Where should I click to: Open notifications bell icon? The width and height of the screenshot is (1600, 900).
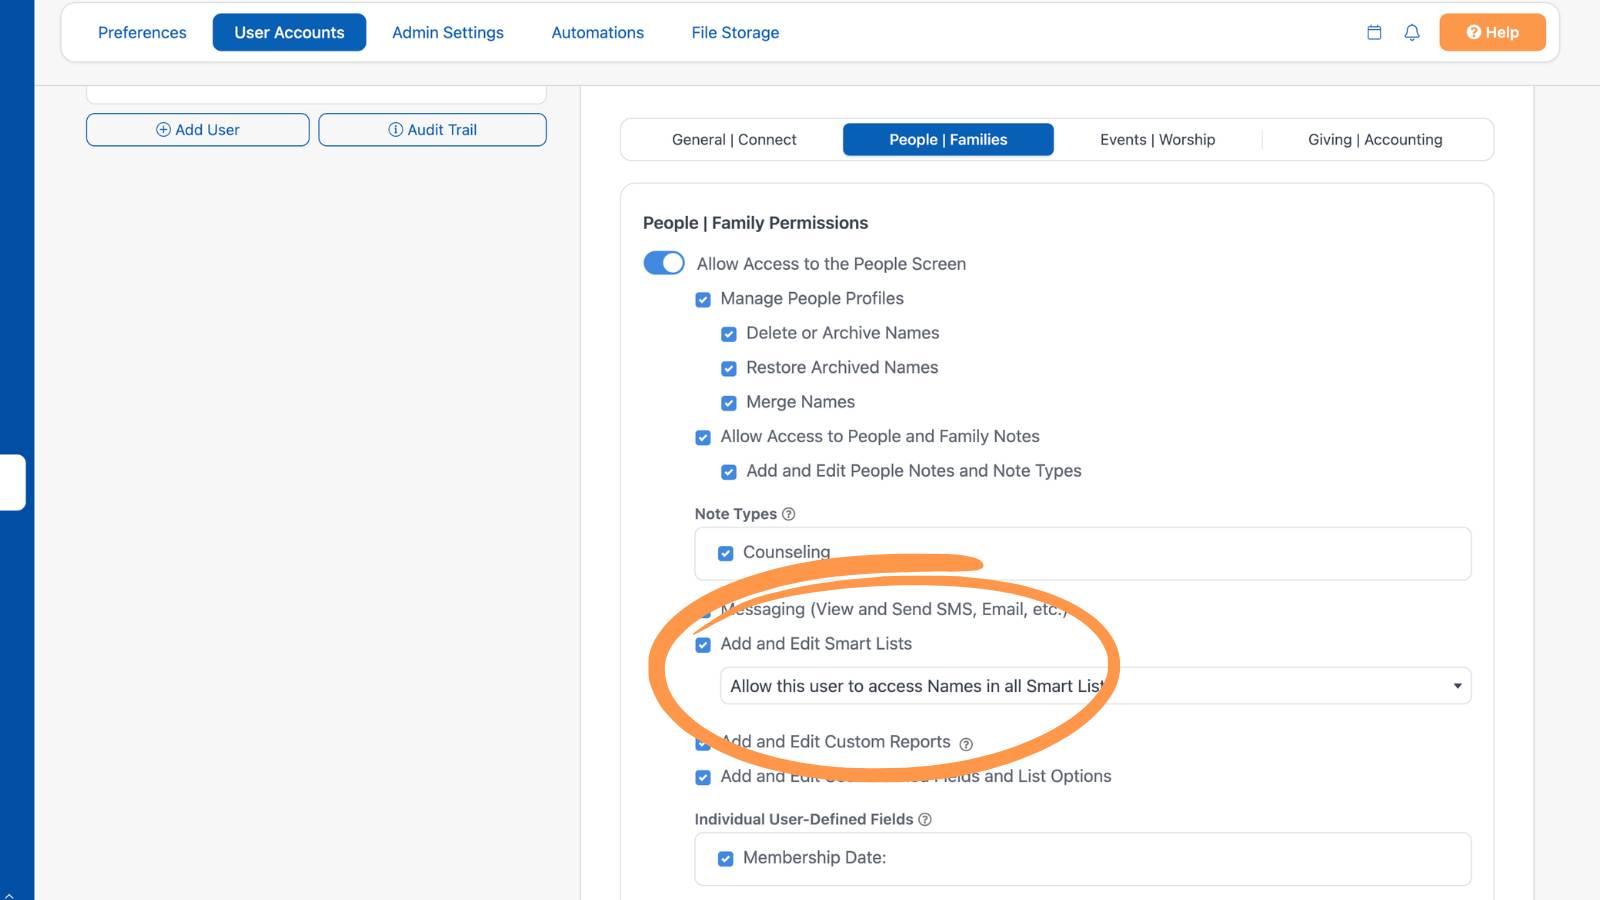tap(1412, 32)
